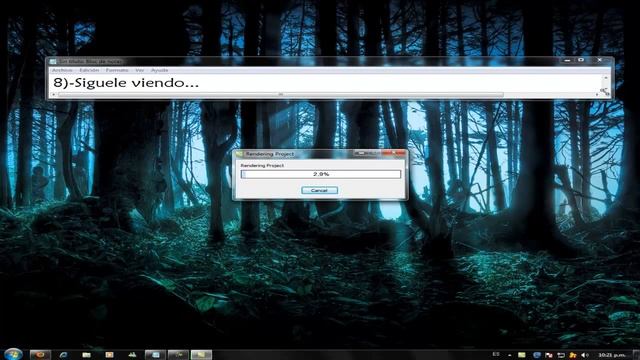Click the ES language indicator in tray
The height and width of the screenshot is (360, 640).
tap(496, 354)
